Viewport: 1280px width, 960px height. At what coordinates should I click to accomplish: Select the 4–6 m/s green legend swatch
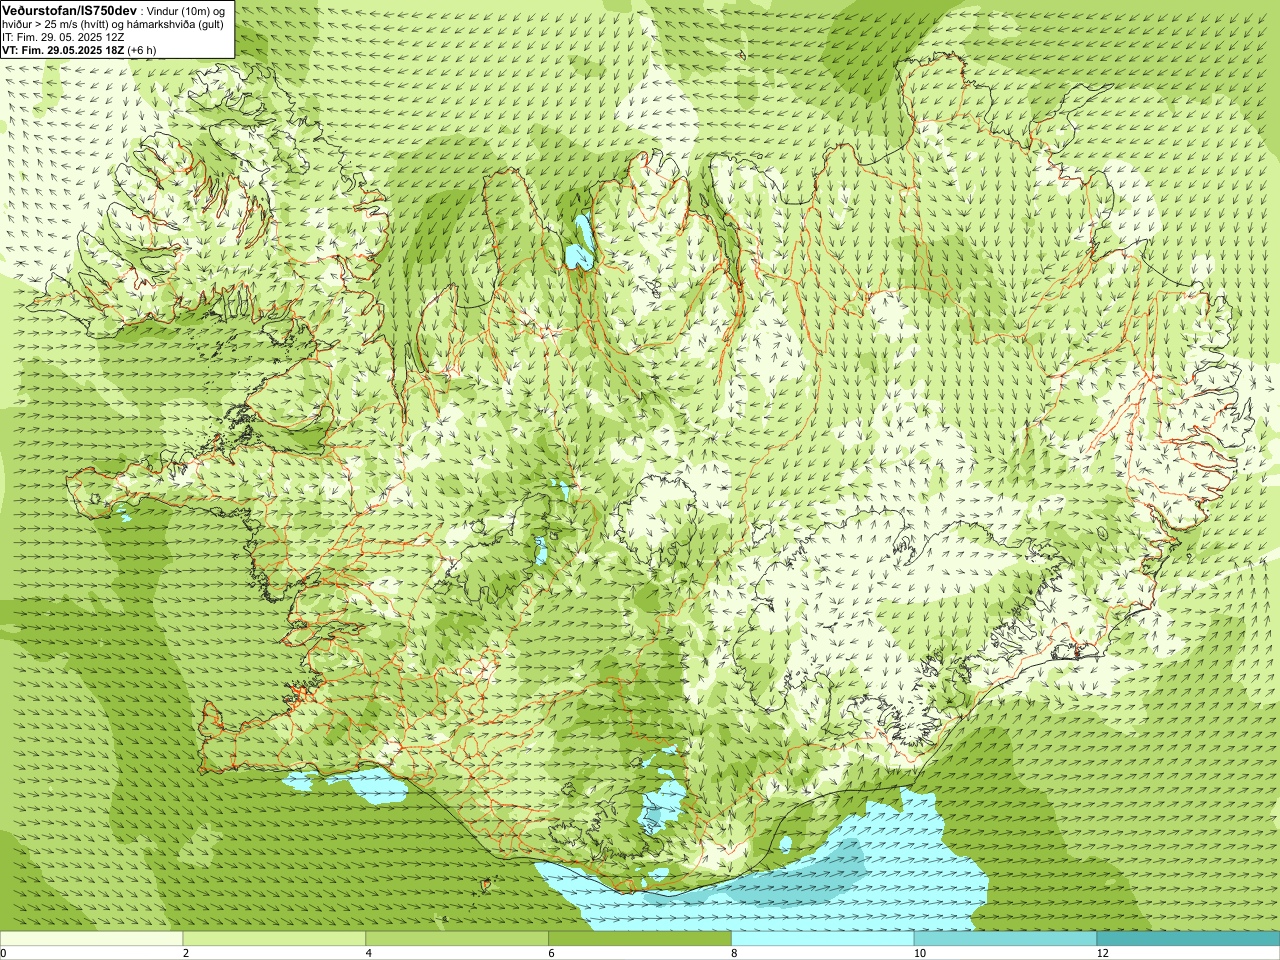pyautogui.click(x=457, y=938)
